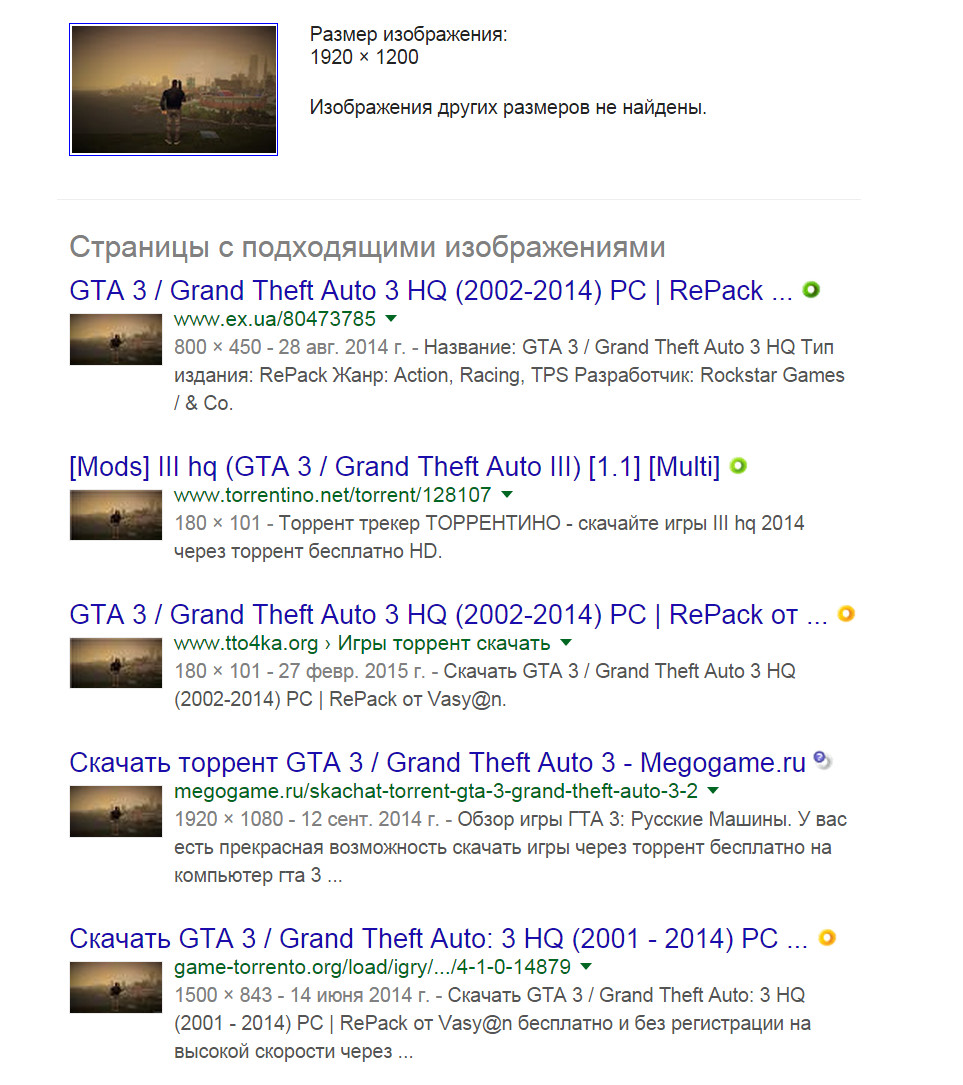Click heading Страницы с подходящими изображениями
The width and height of the screenshot is (963, 1085).
pos(367,246)
